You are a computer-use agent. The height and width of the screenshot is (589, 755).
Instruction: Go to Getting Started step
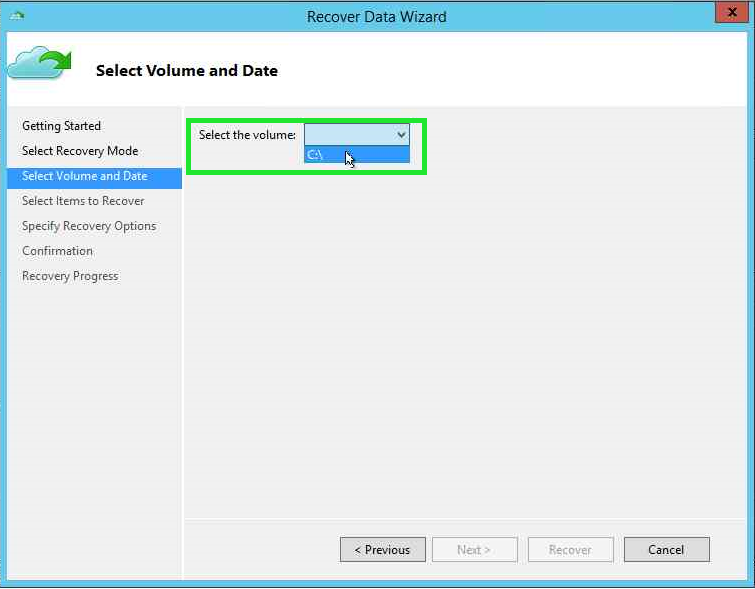62,126
